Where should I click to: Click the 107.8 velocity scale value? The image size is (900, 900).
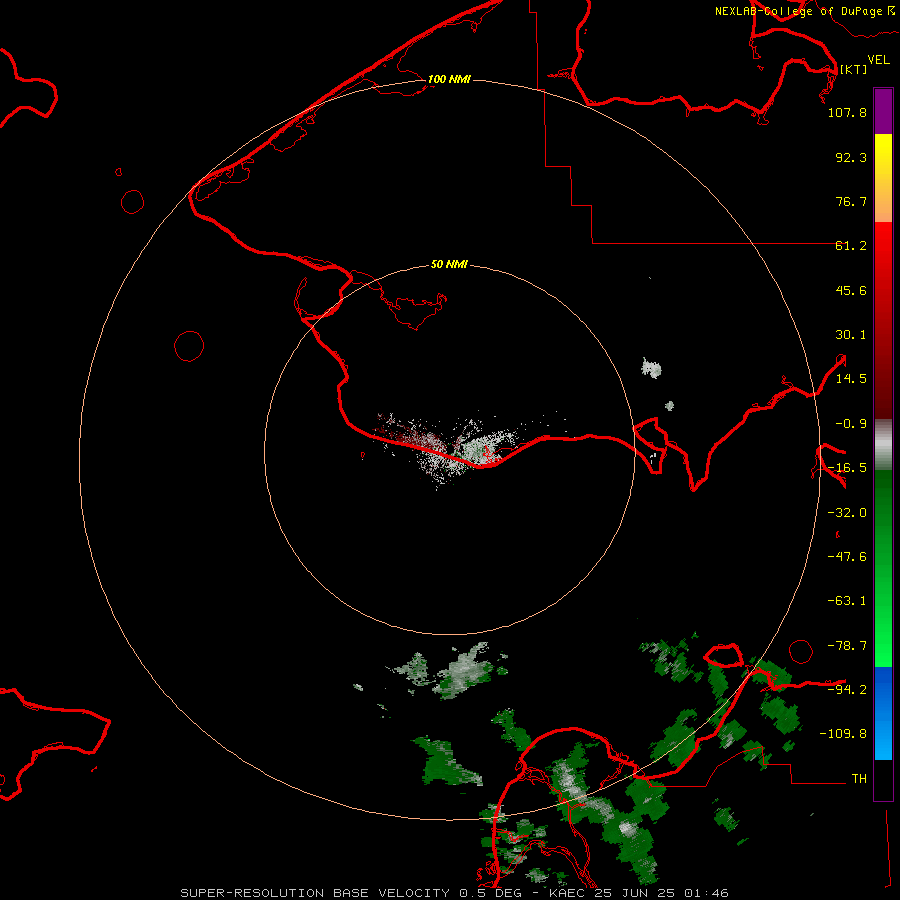coord(847,112)
